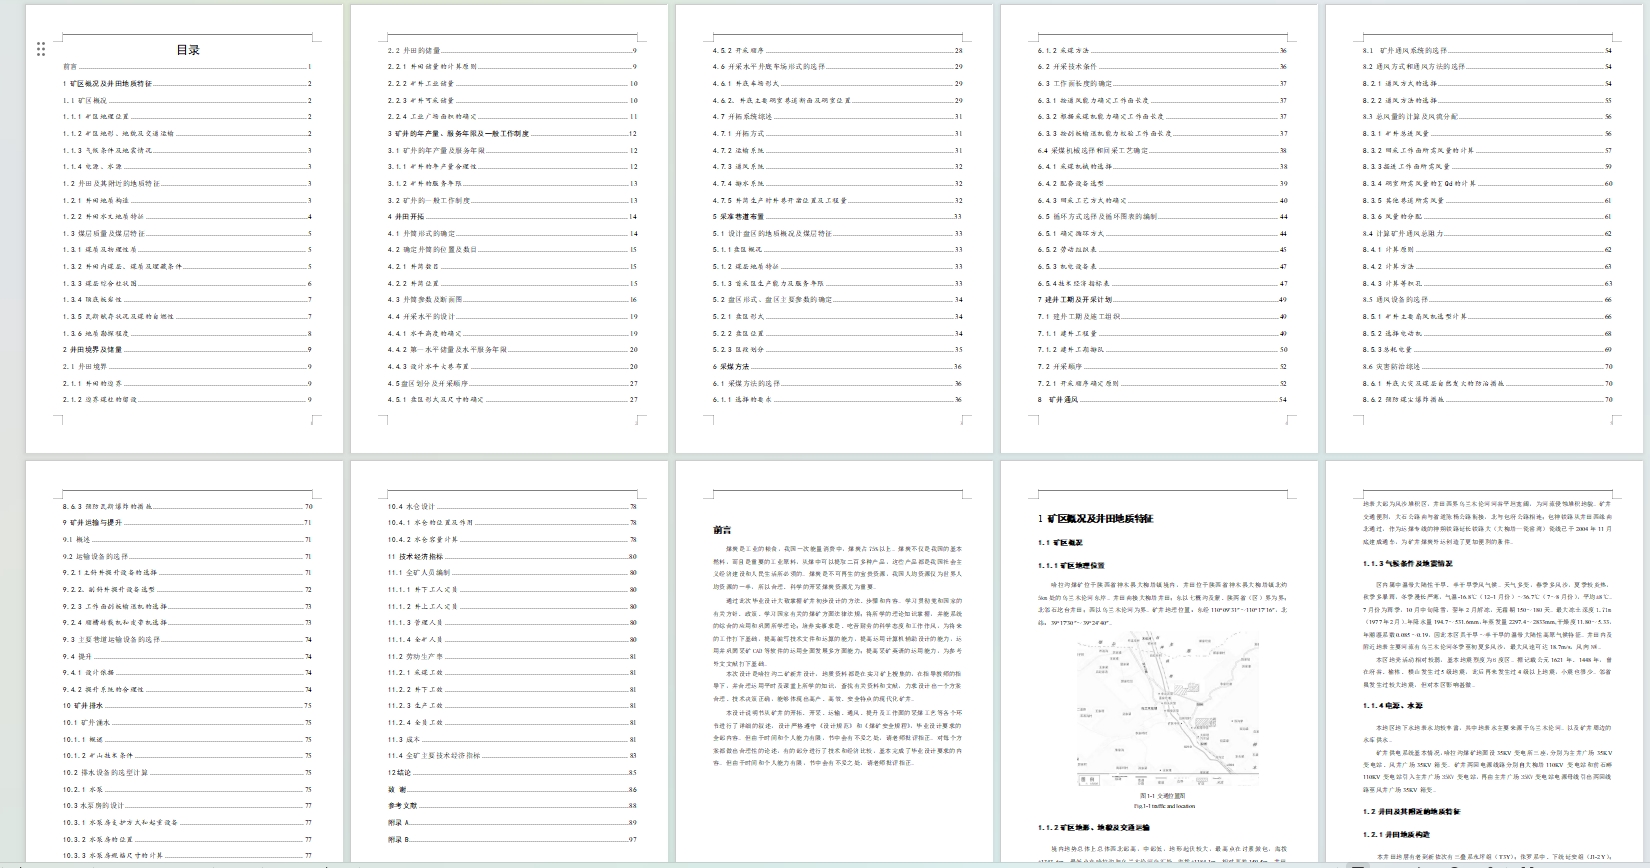The height and width of the screenshot is (868, 1650).
Task: Open the '7.2 开采顺序' contents entry
Action: coord(1162,366)
